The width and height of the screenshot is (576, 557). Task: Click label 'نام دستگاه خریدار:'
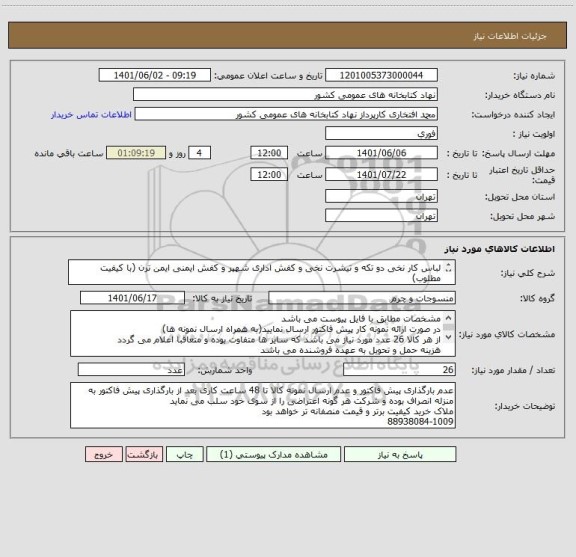pyautogui.click(x=520, y=95)
